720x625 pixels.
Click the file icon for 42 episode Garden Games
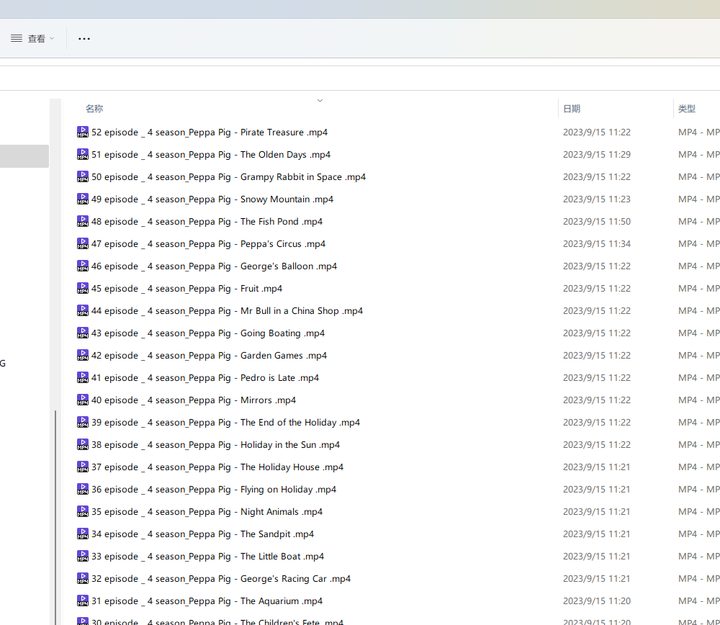click(x=83, y=355)
